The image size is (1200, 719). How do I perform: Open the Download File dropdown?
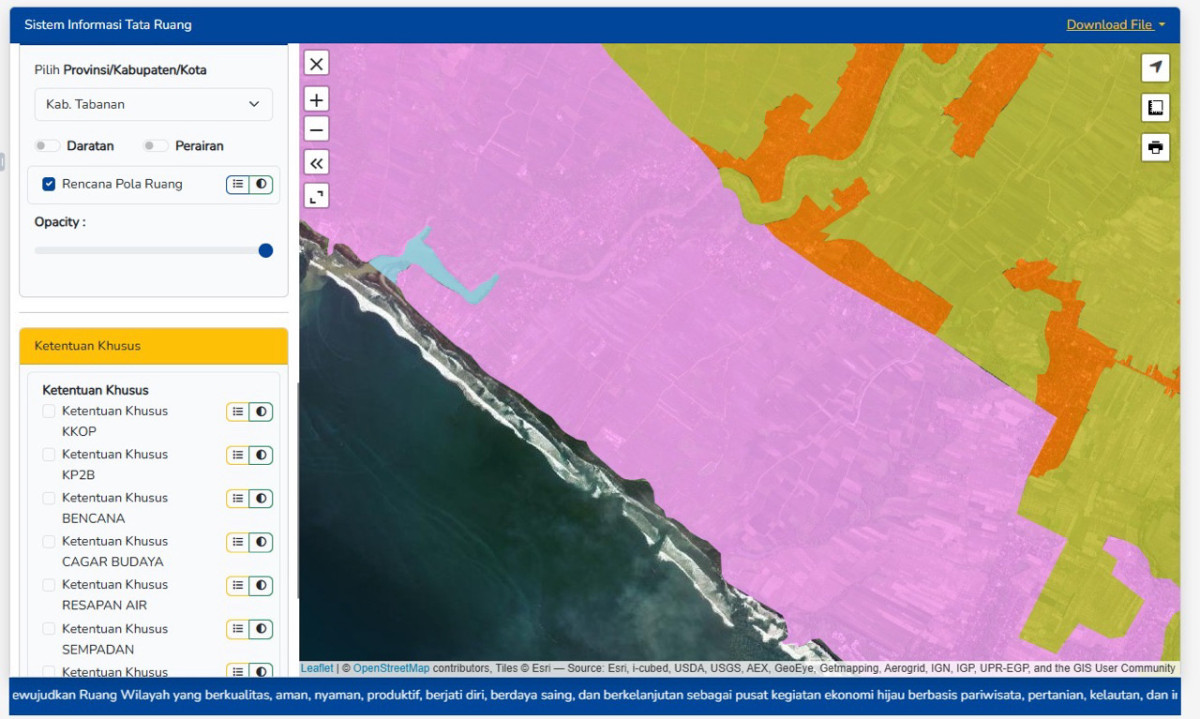pos(1115,25)
